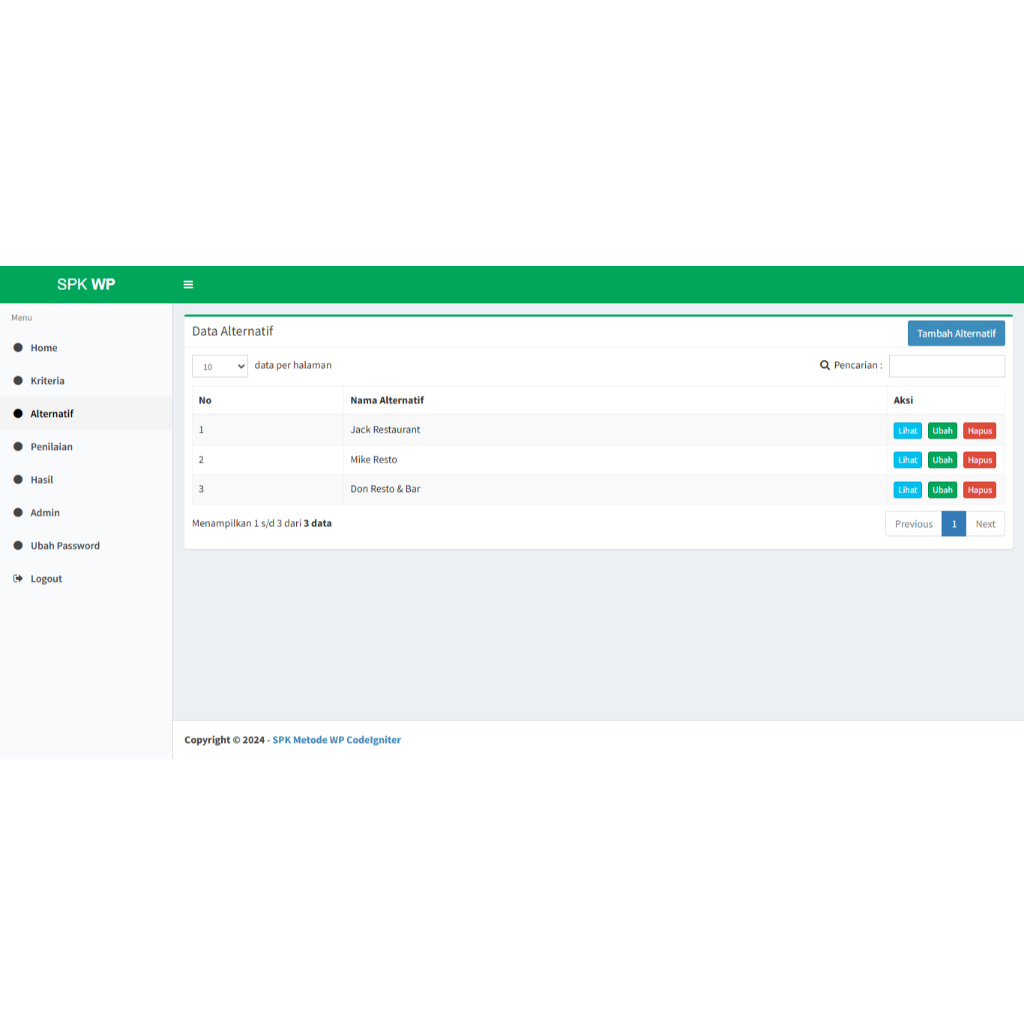Screen dimensions: 1024x1024
Task: Open Home from the sidebar menu
Action: (x=44, y=348)
